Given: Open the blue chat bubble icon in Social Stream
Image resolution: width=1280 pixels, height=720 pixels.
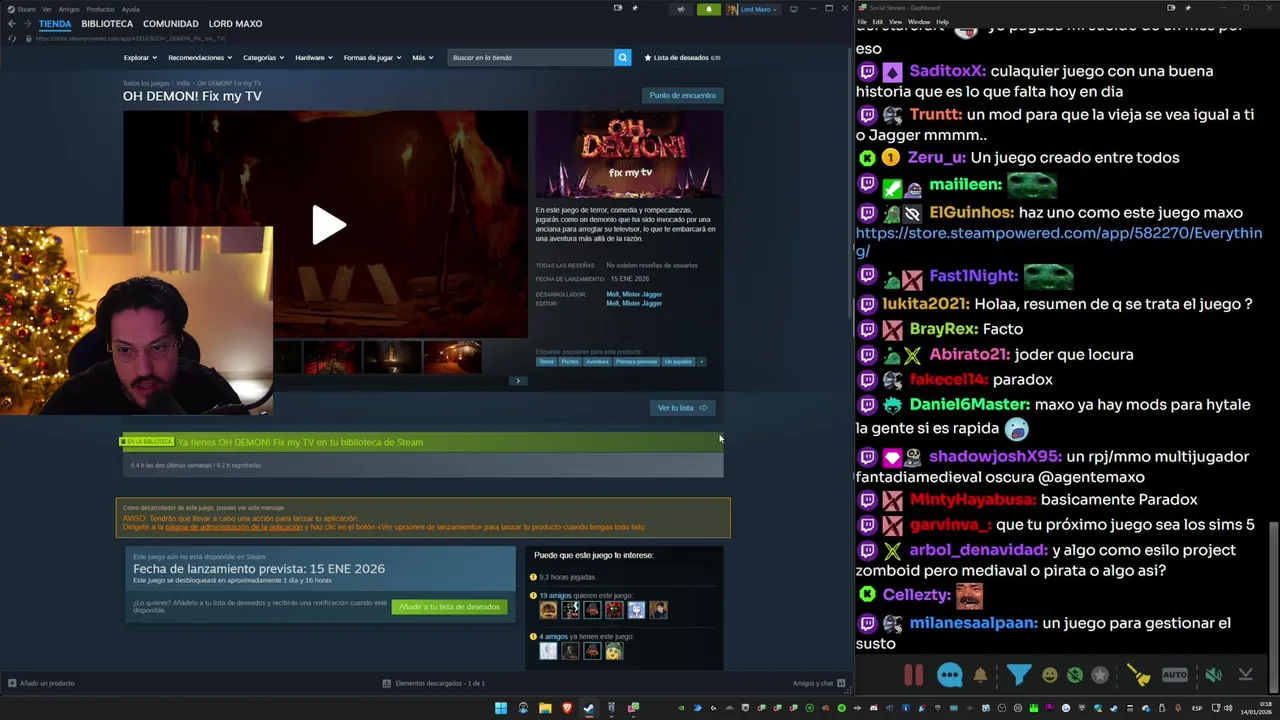Looking at the screenshot, I should (x=949, y=675).
